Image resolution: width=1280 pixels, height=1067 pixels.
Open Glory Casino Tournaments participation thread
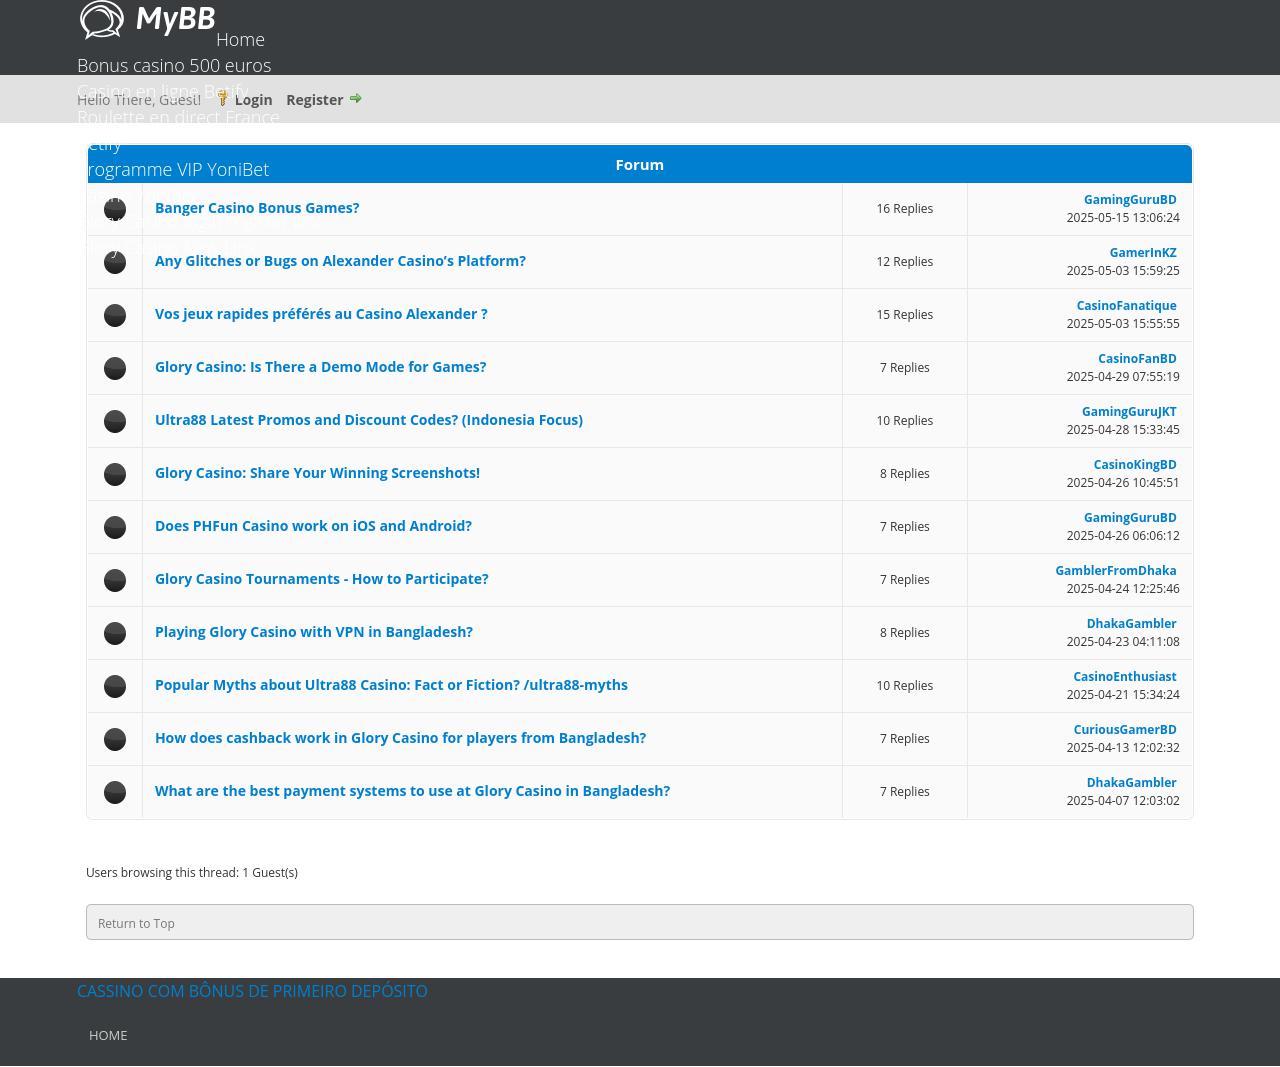click(321, 579)
